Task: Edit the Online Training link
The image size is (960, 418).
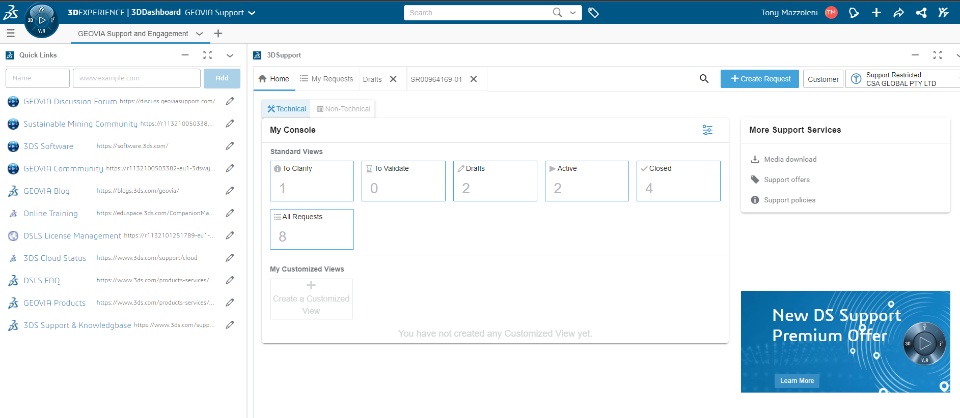Action: click(230, 213)
